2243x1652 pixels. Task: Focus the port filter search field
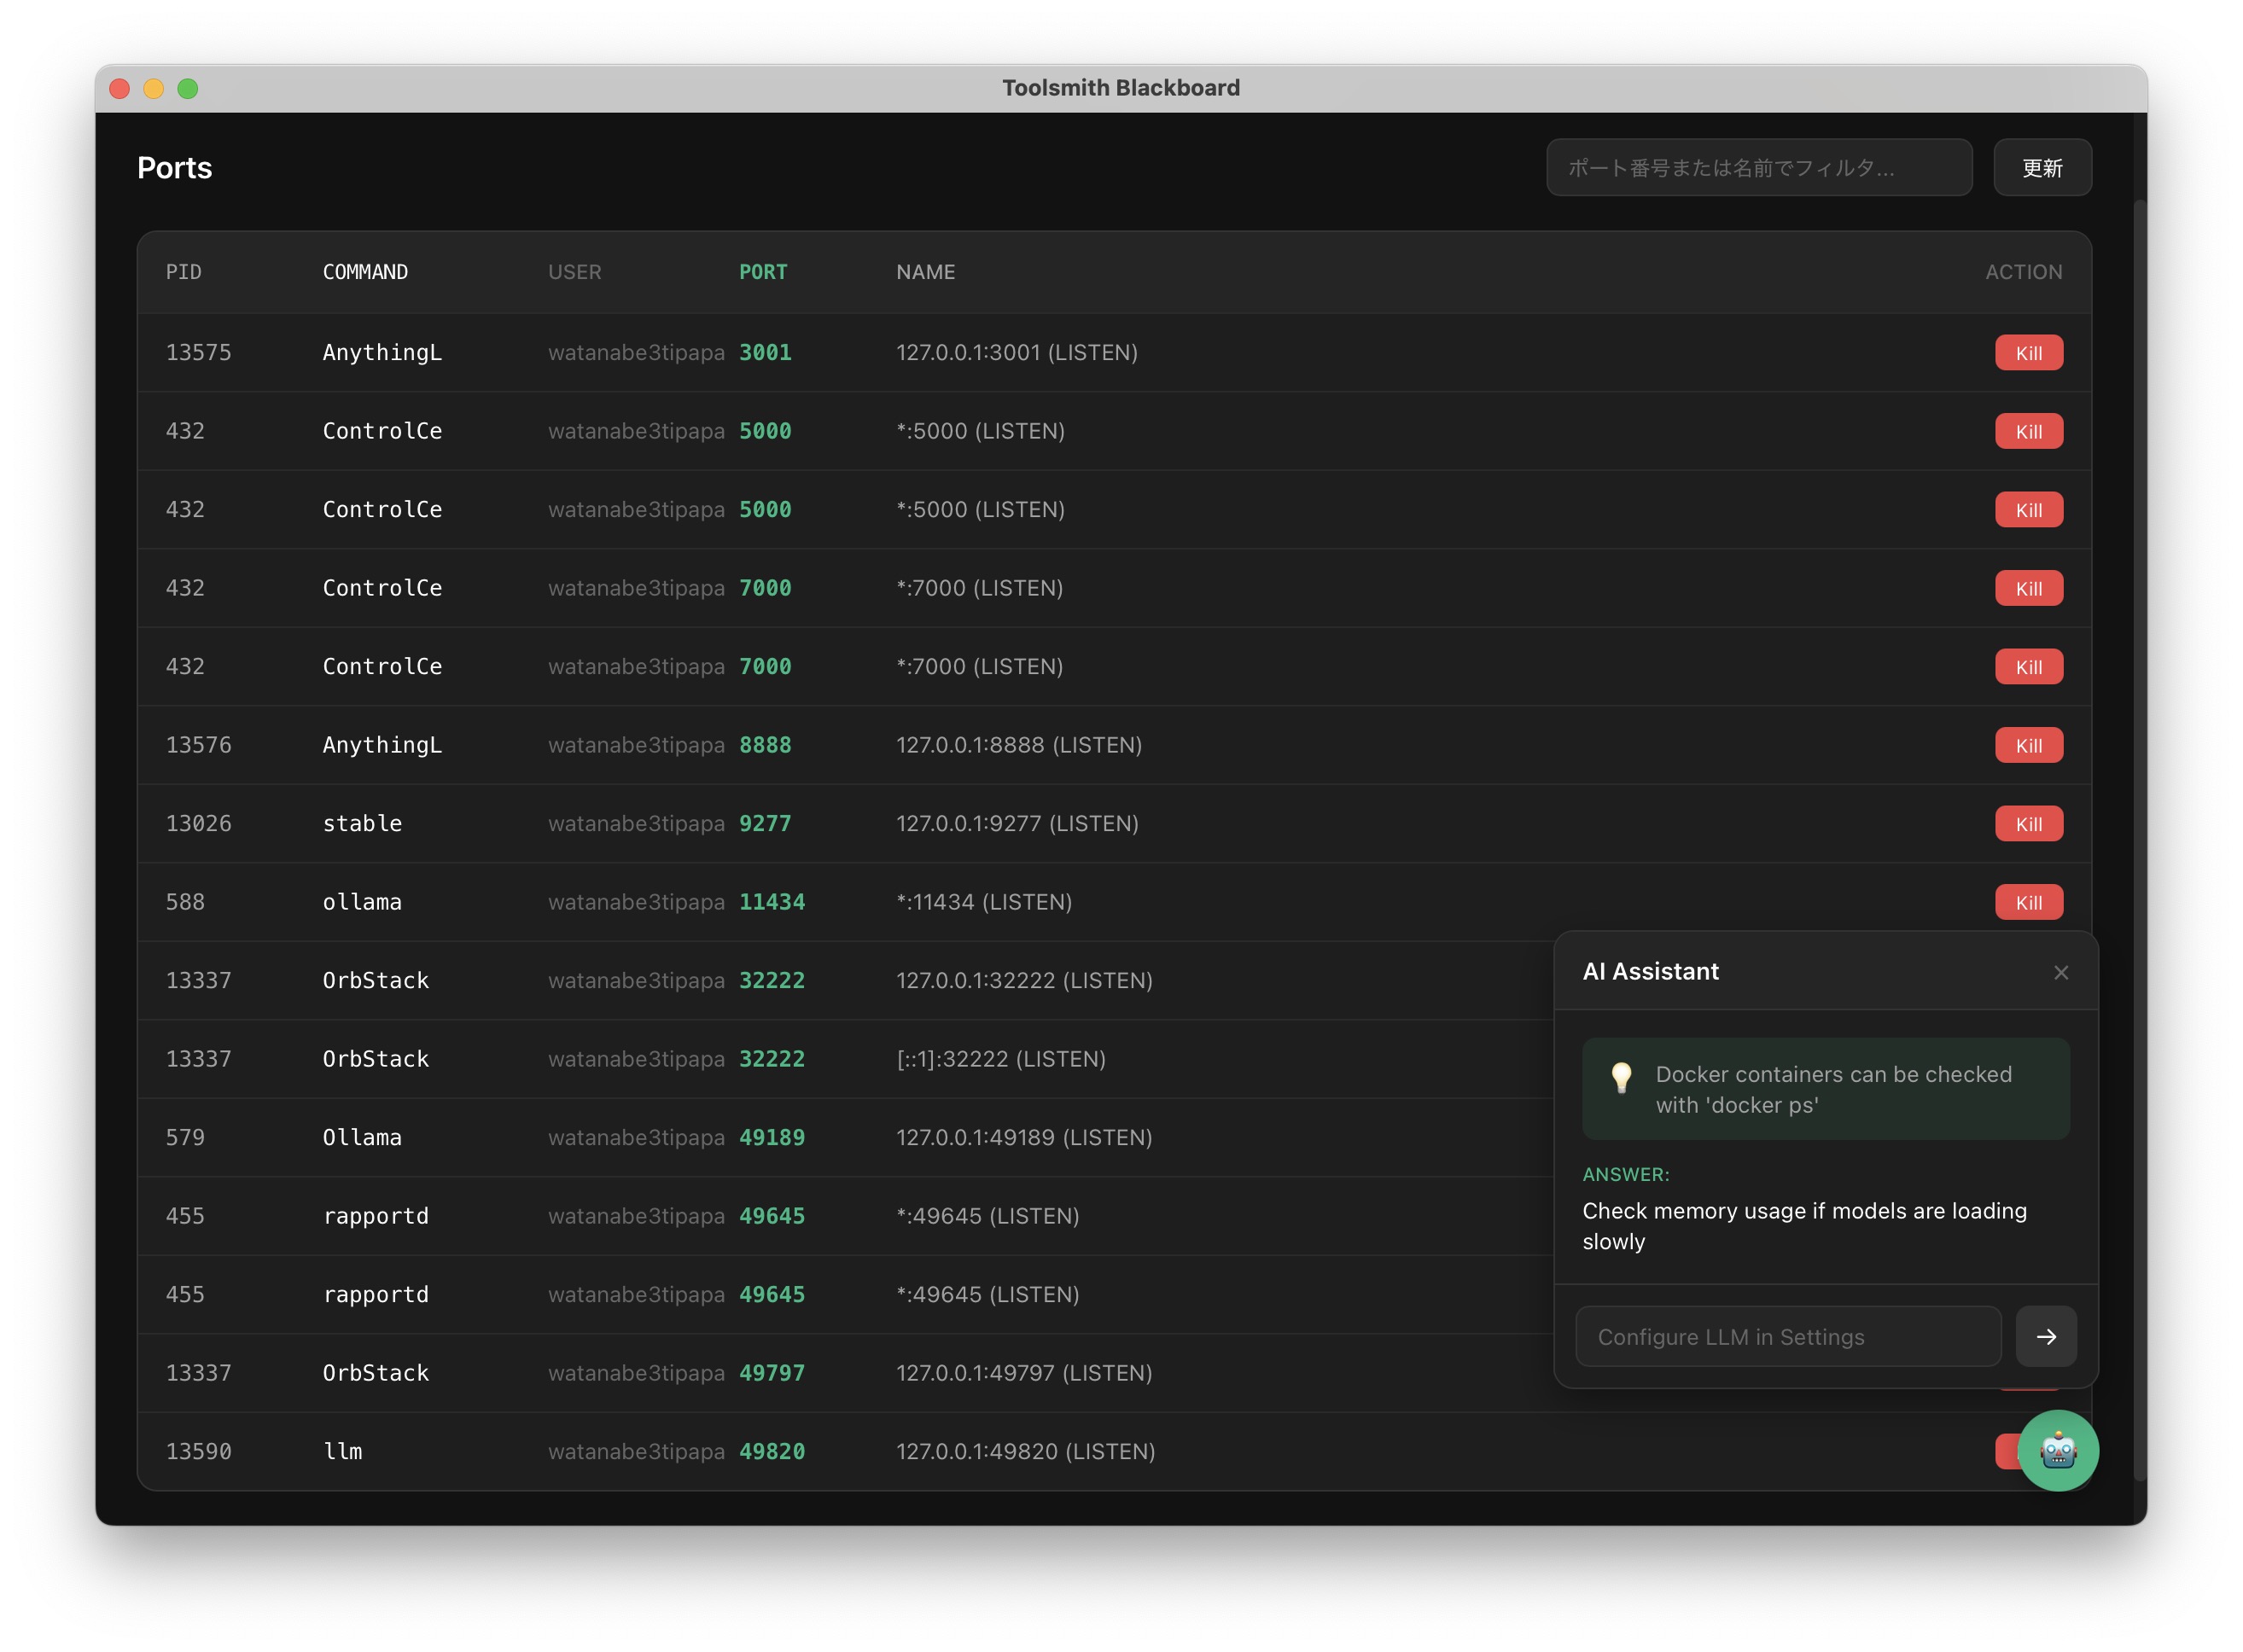click(x=1758, y=168)
